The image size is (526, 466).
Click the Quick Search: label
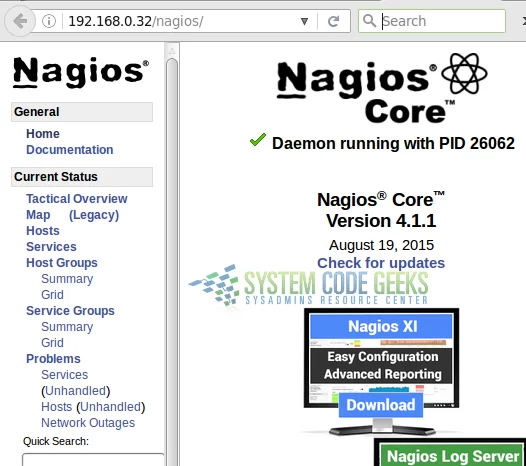coord(56,441)
